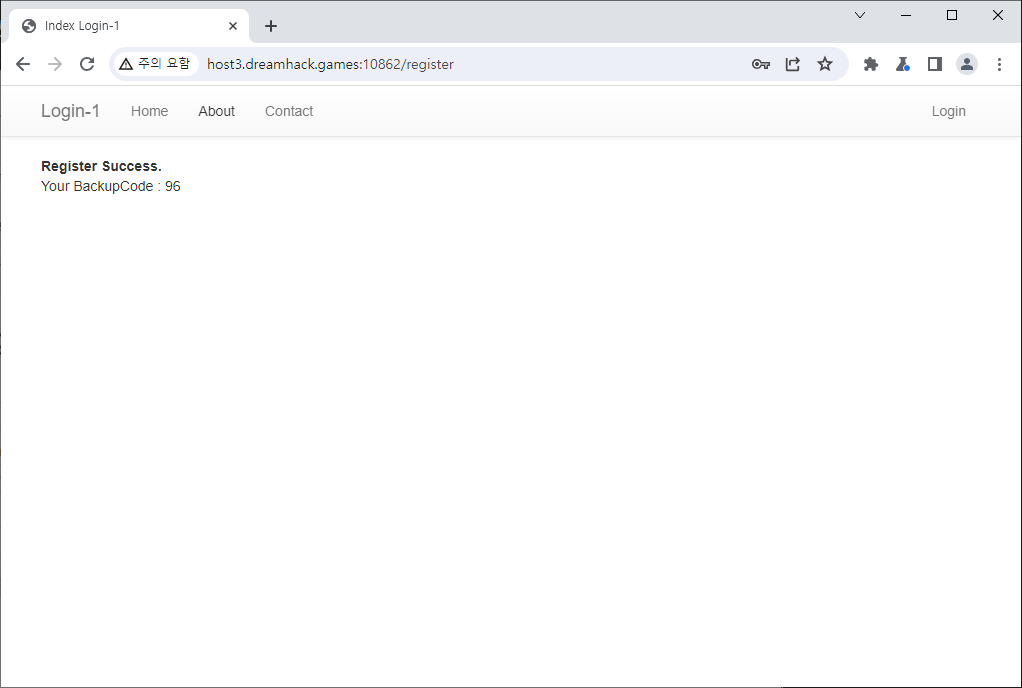Viewport: 1022px width, 688px height.
Task: Toggle the browser side panel
Action: (x=934, y=64)
